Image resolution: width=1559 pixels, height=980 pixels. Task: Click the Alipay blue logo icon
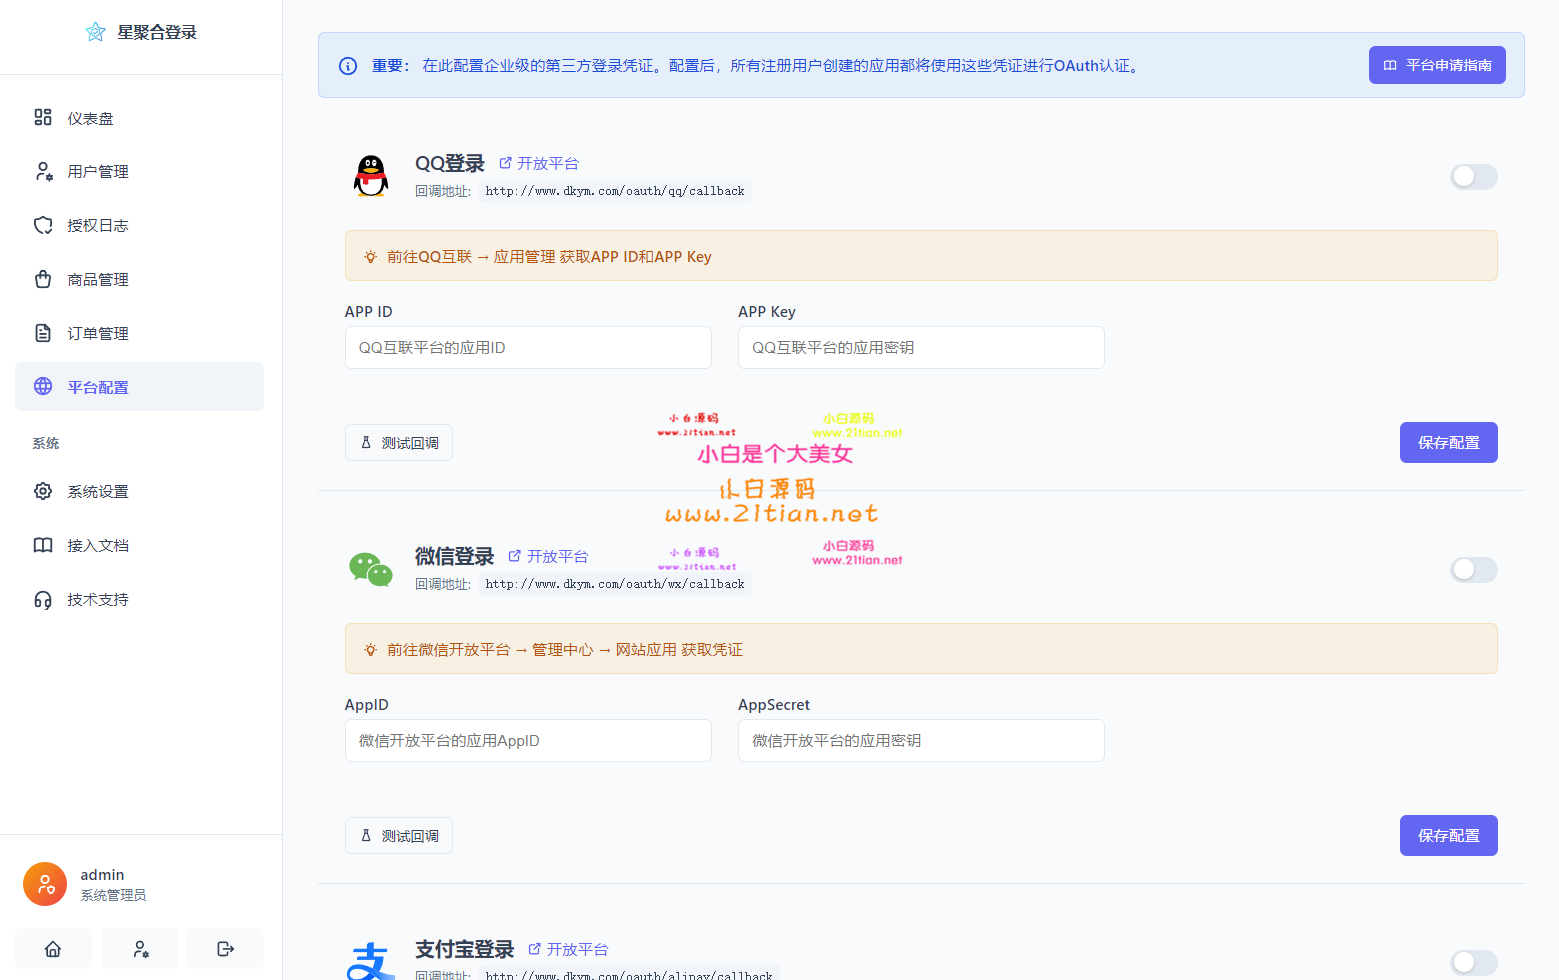371,960
